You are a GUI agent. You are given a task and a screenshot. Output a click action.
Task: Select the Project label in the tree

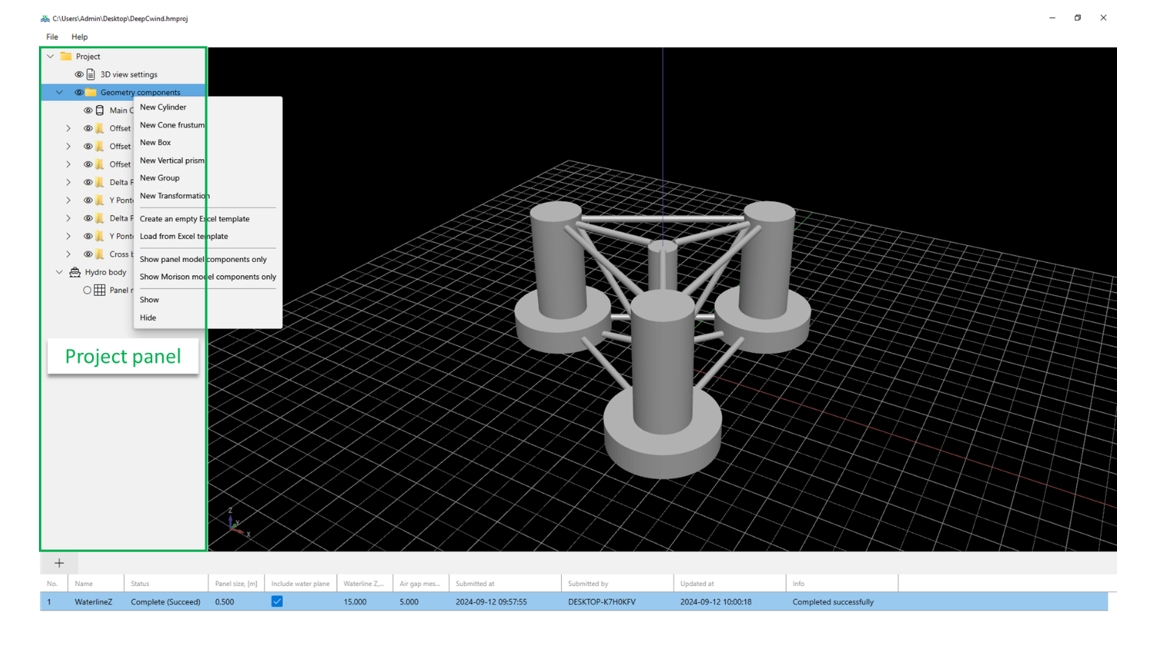pos(88,57)
